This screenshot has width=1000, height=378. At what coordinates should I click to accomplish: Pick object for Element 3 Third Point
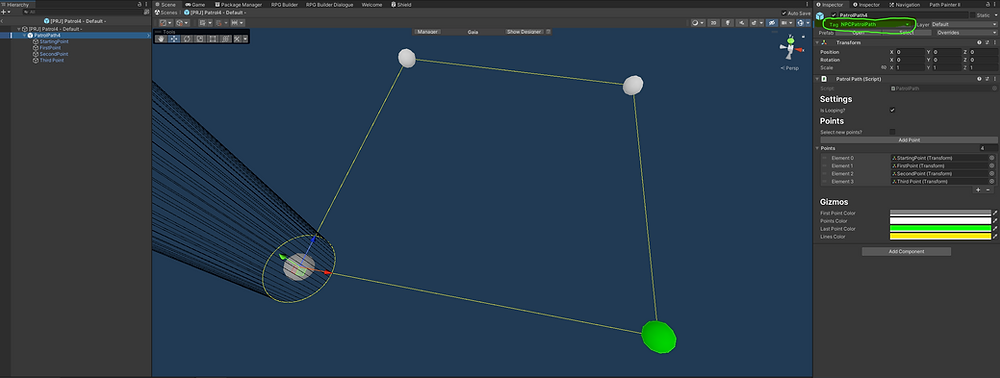pos(992,182)
